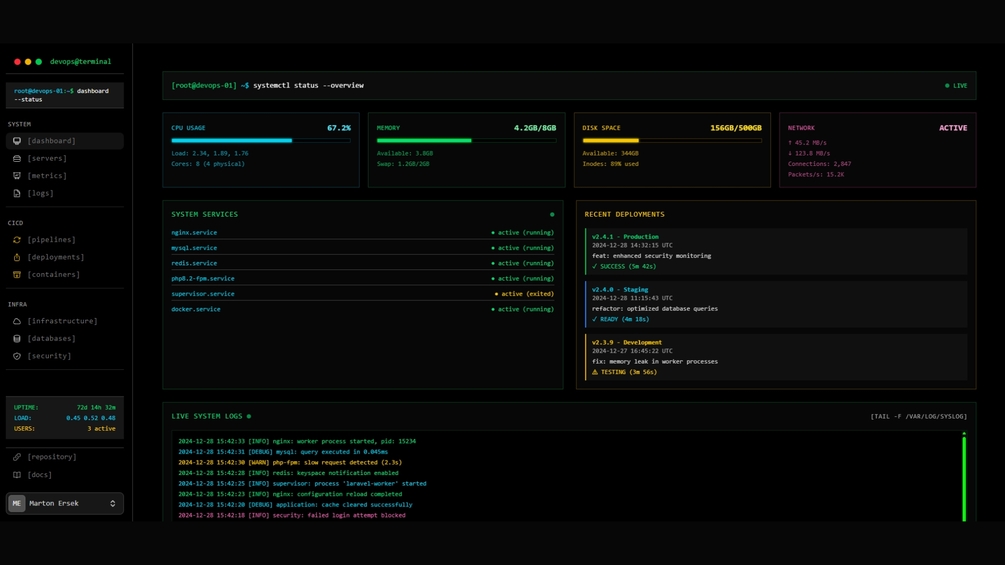Click the 67.2% CPU value
Viewport: 1005px width, 565px height.
(x=339, y=128)
